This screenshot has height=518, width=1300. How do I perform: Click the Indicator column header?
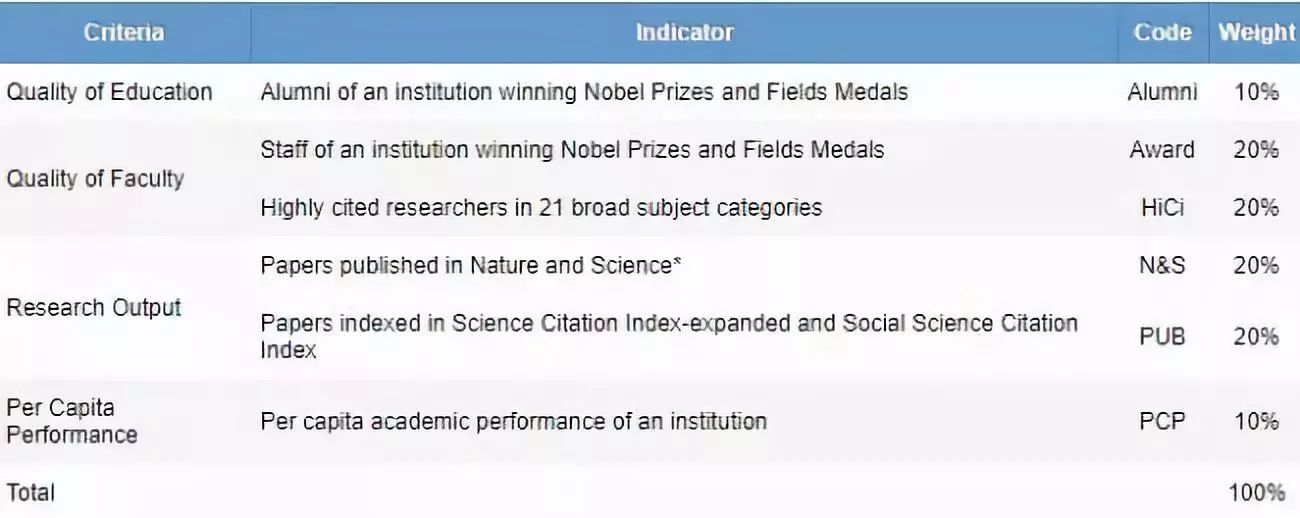(x=684, y=32)
